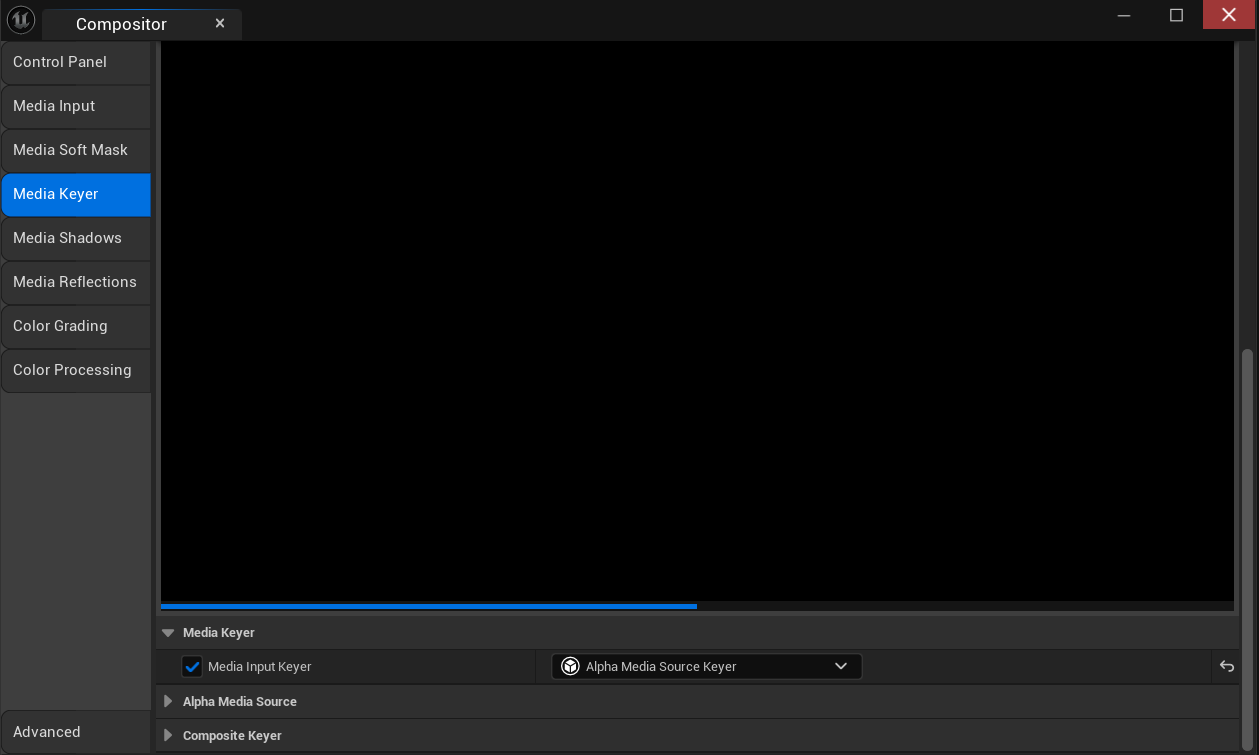Uncheck the Media Input Keyer checkbox
The image size is (1259, 755).
[x=192, y=667]
